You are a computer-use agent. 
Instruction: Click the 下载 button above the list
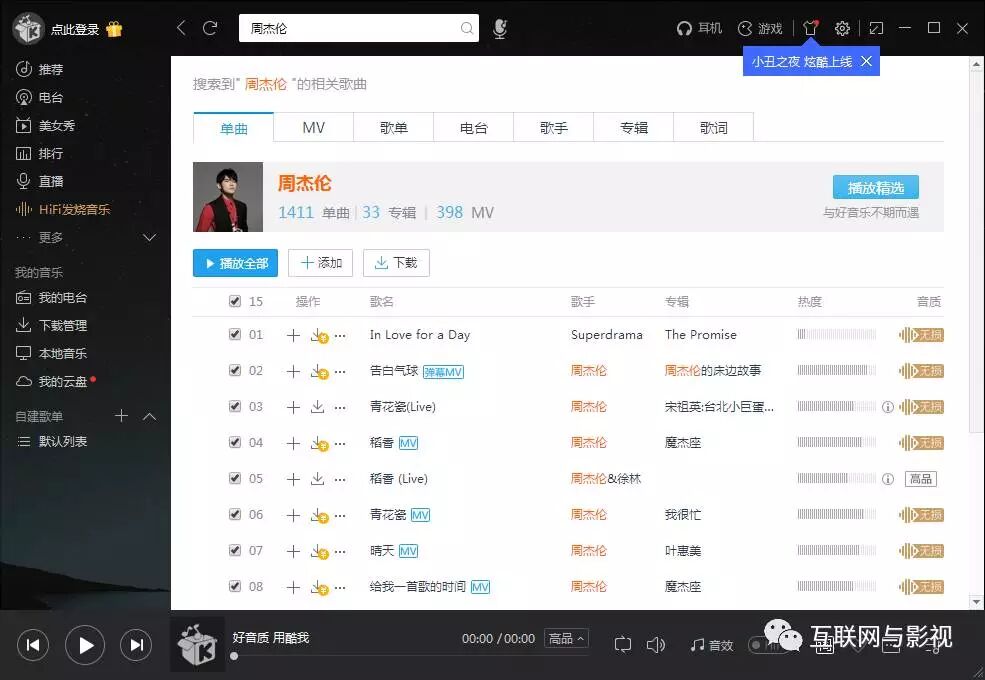click(396, 263)
